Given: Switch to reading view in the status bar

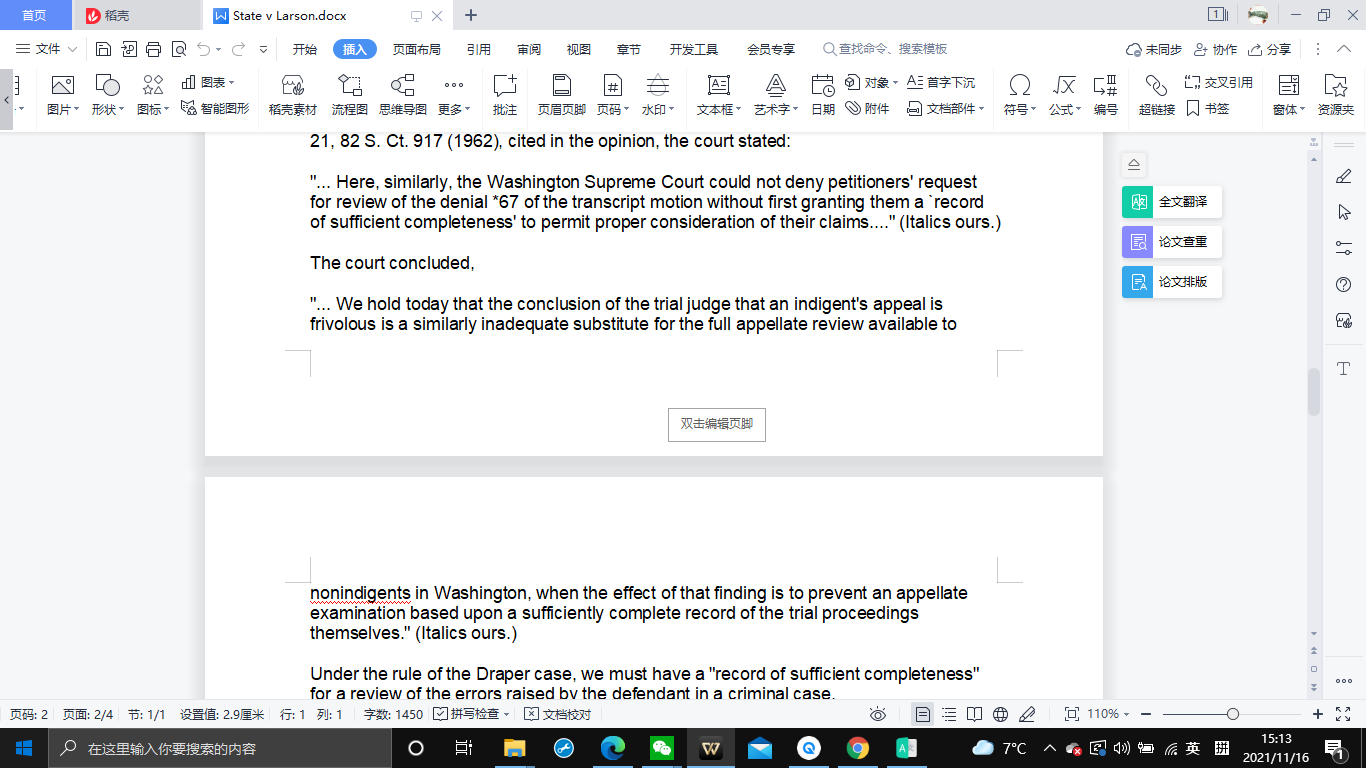Looking at the screenshot, I should click(975, 714).
